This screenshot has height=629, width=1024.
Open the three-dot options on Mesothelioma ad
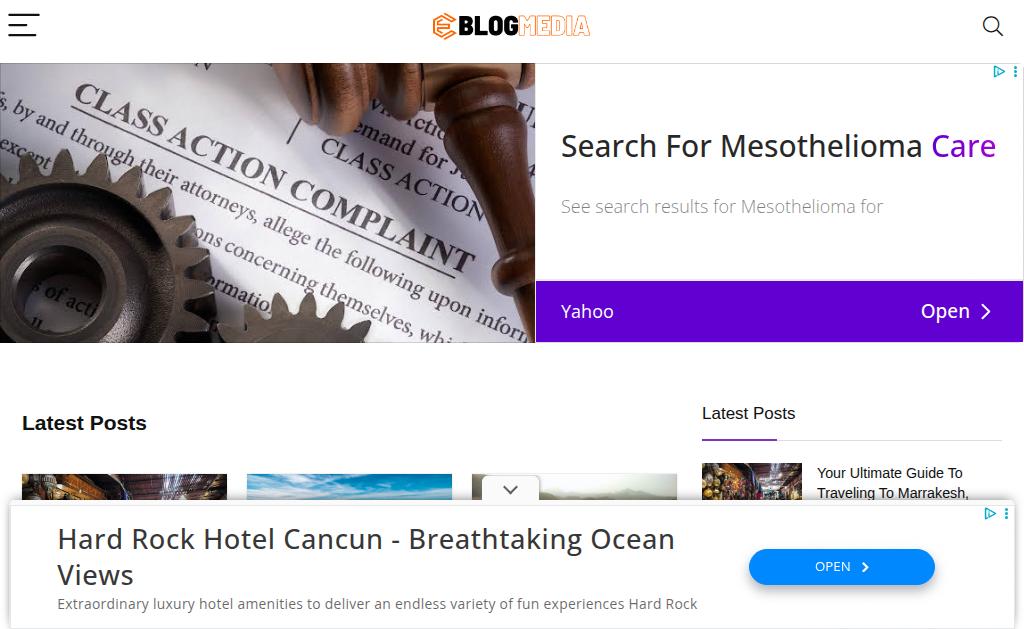tap(1015, 71)
